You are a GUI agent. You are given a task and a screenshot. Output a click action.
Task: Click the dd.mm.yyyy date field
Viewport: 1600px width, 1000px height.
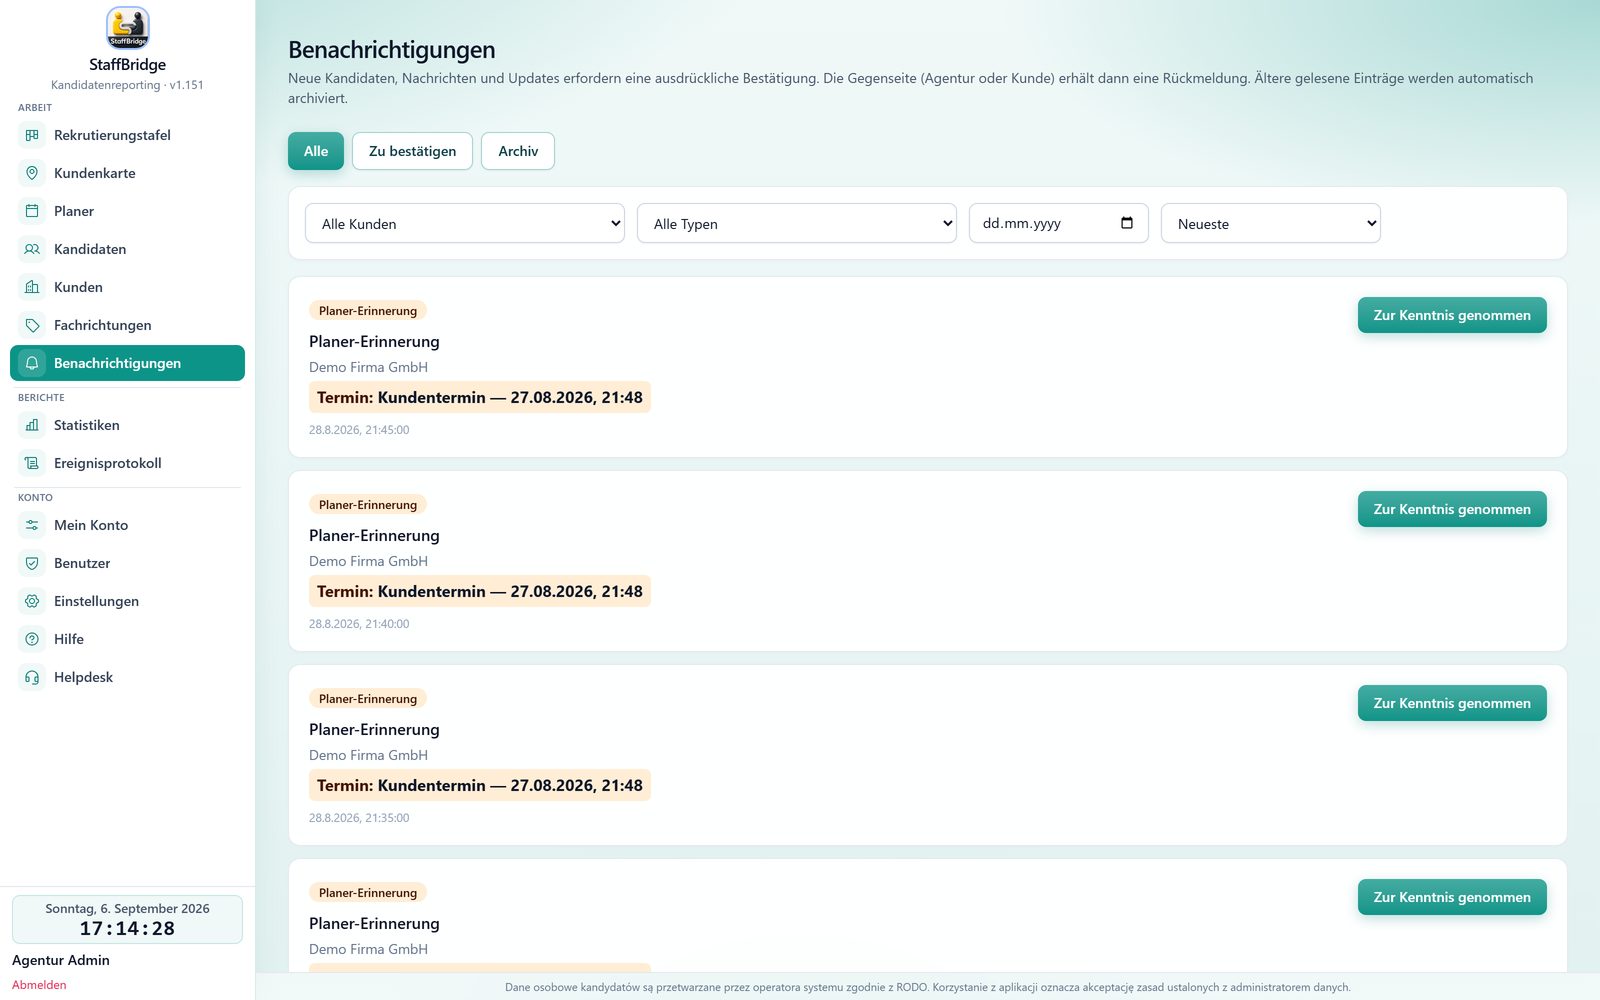tap(1059, 223)
